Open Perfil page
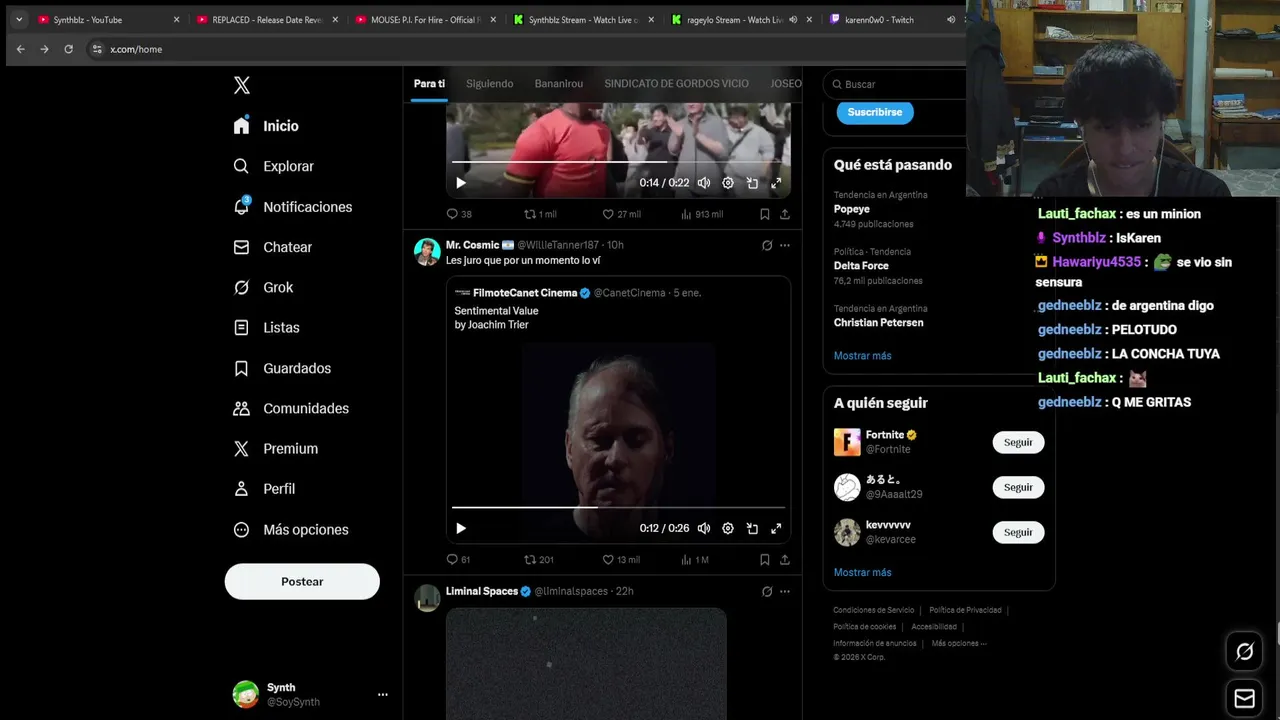This screenshot has height=720, width=1280. [x=265, y=489]
